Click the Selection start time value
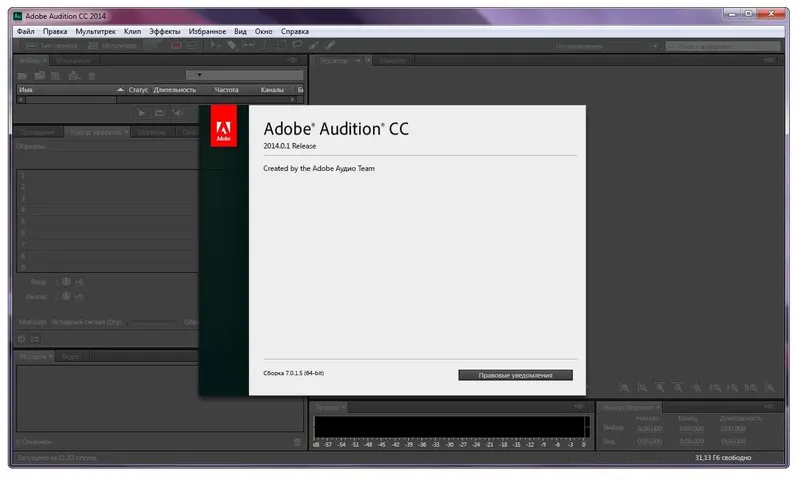The width and height of the screenshot is (800, 480). pyautogui.click(x=649, y=428)
